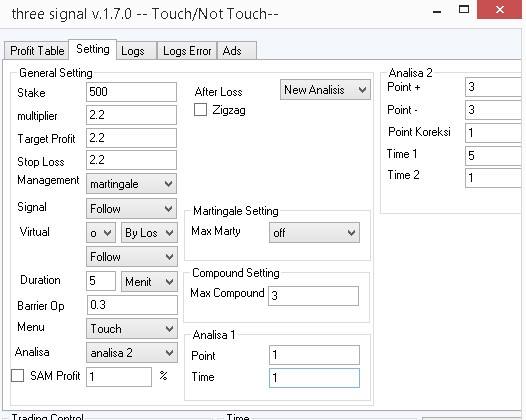Viewport: 526px width, 420px height.
Task: Click the Analisa 2 Point - field
Action: pyautogui.click(x=493, y=110)
